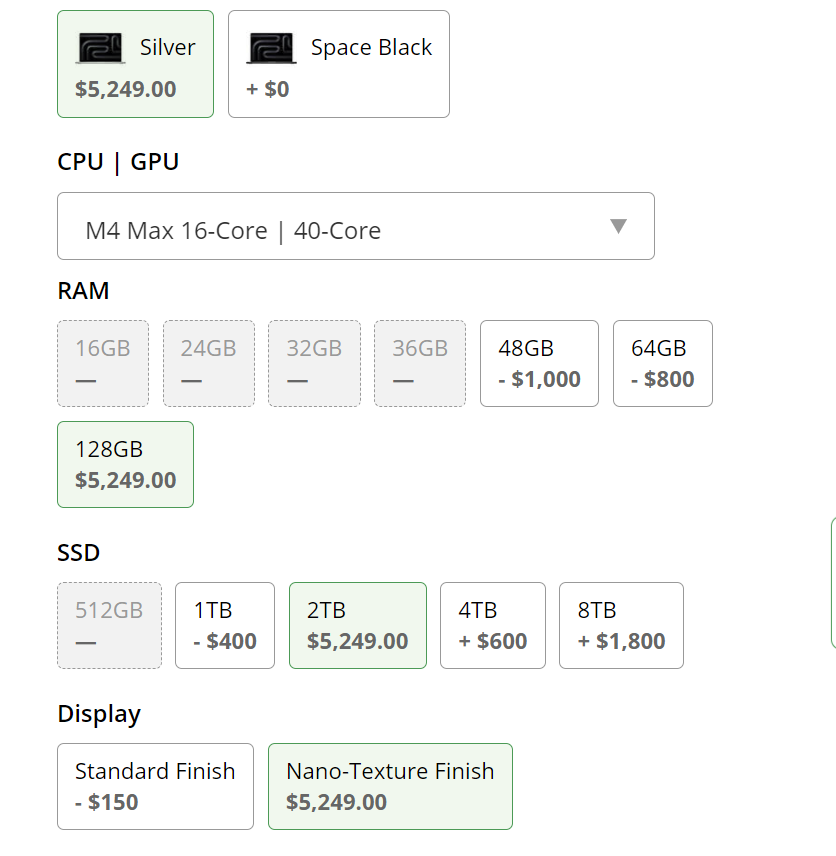Open the CPU | GPU dropdown
The height and width of the screenshot is (856, 836).
355,226
